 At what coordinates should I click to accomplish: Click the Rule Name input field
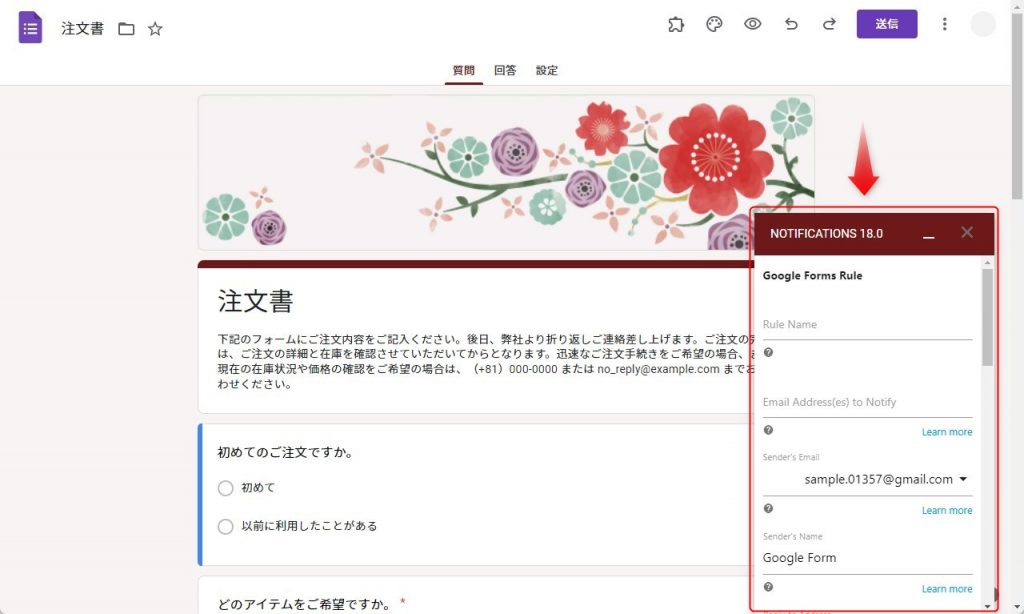click(867, 325)
